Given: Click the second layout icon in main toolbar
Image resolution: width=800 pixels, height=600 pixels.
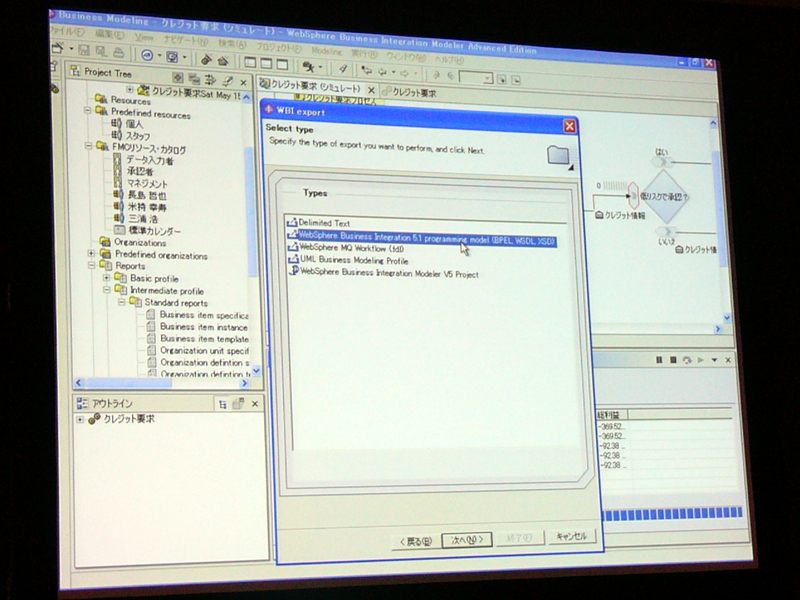Looking at the screenshot, I should coord(266,63).
